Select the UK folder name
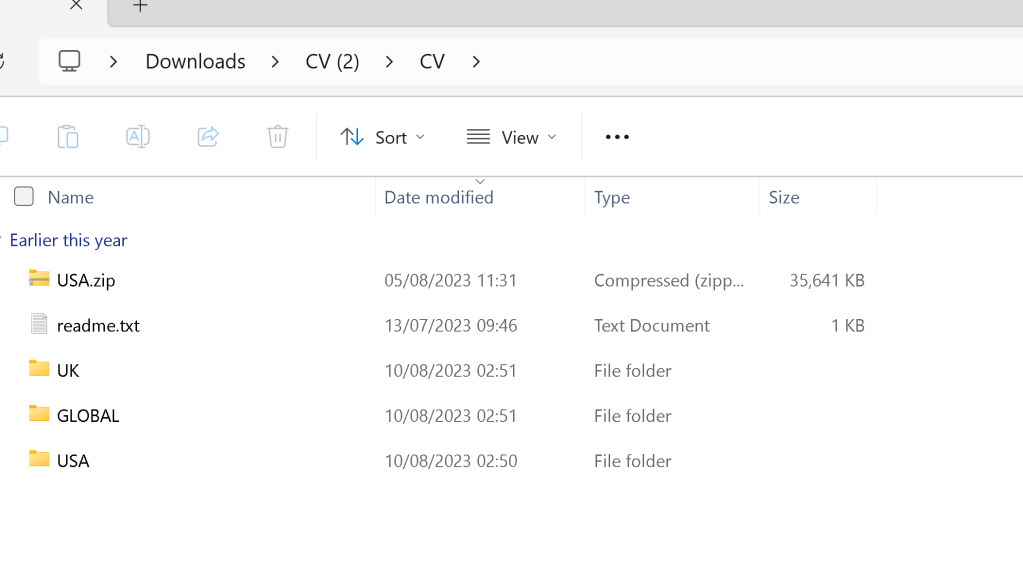The image size is (1023, 572). 68,370
